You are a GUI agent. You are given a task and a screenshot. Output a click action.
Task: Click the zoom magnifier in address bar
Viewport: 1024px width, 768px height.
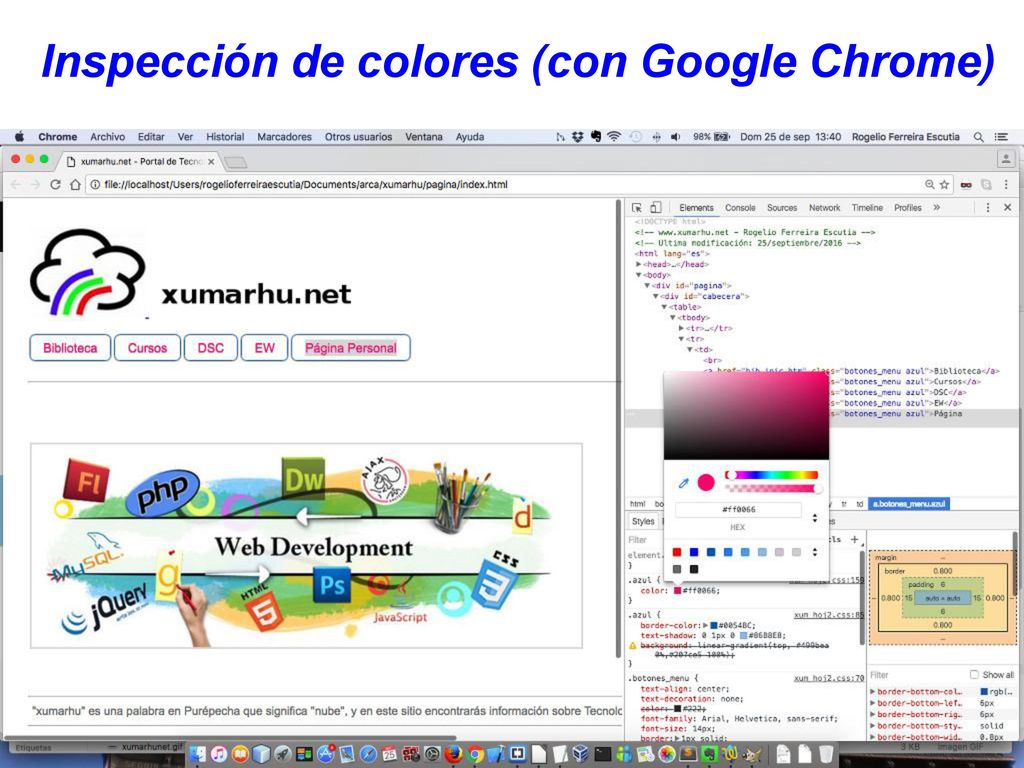coord(929,185)
